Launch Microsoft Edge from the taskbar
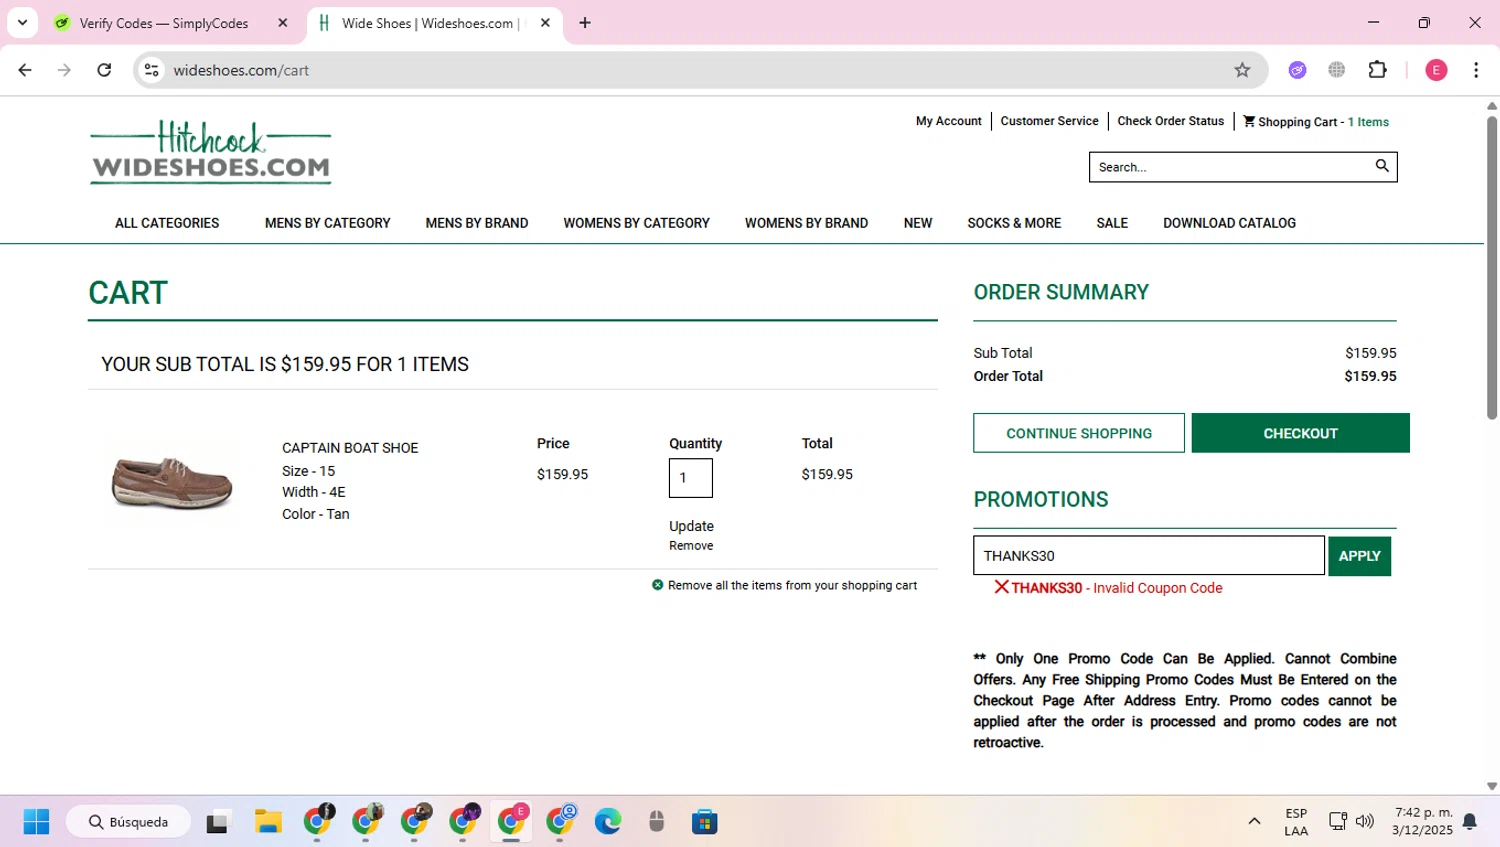Screen dimensions: 1500x847 click(x=608, y=822)
